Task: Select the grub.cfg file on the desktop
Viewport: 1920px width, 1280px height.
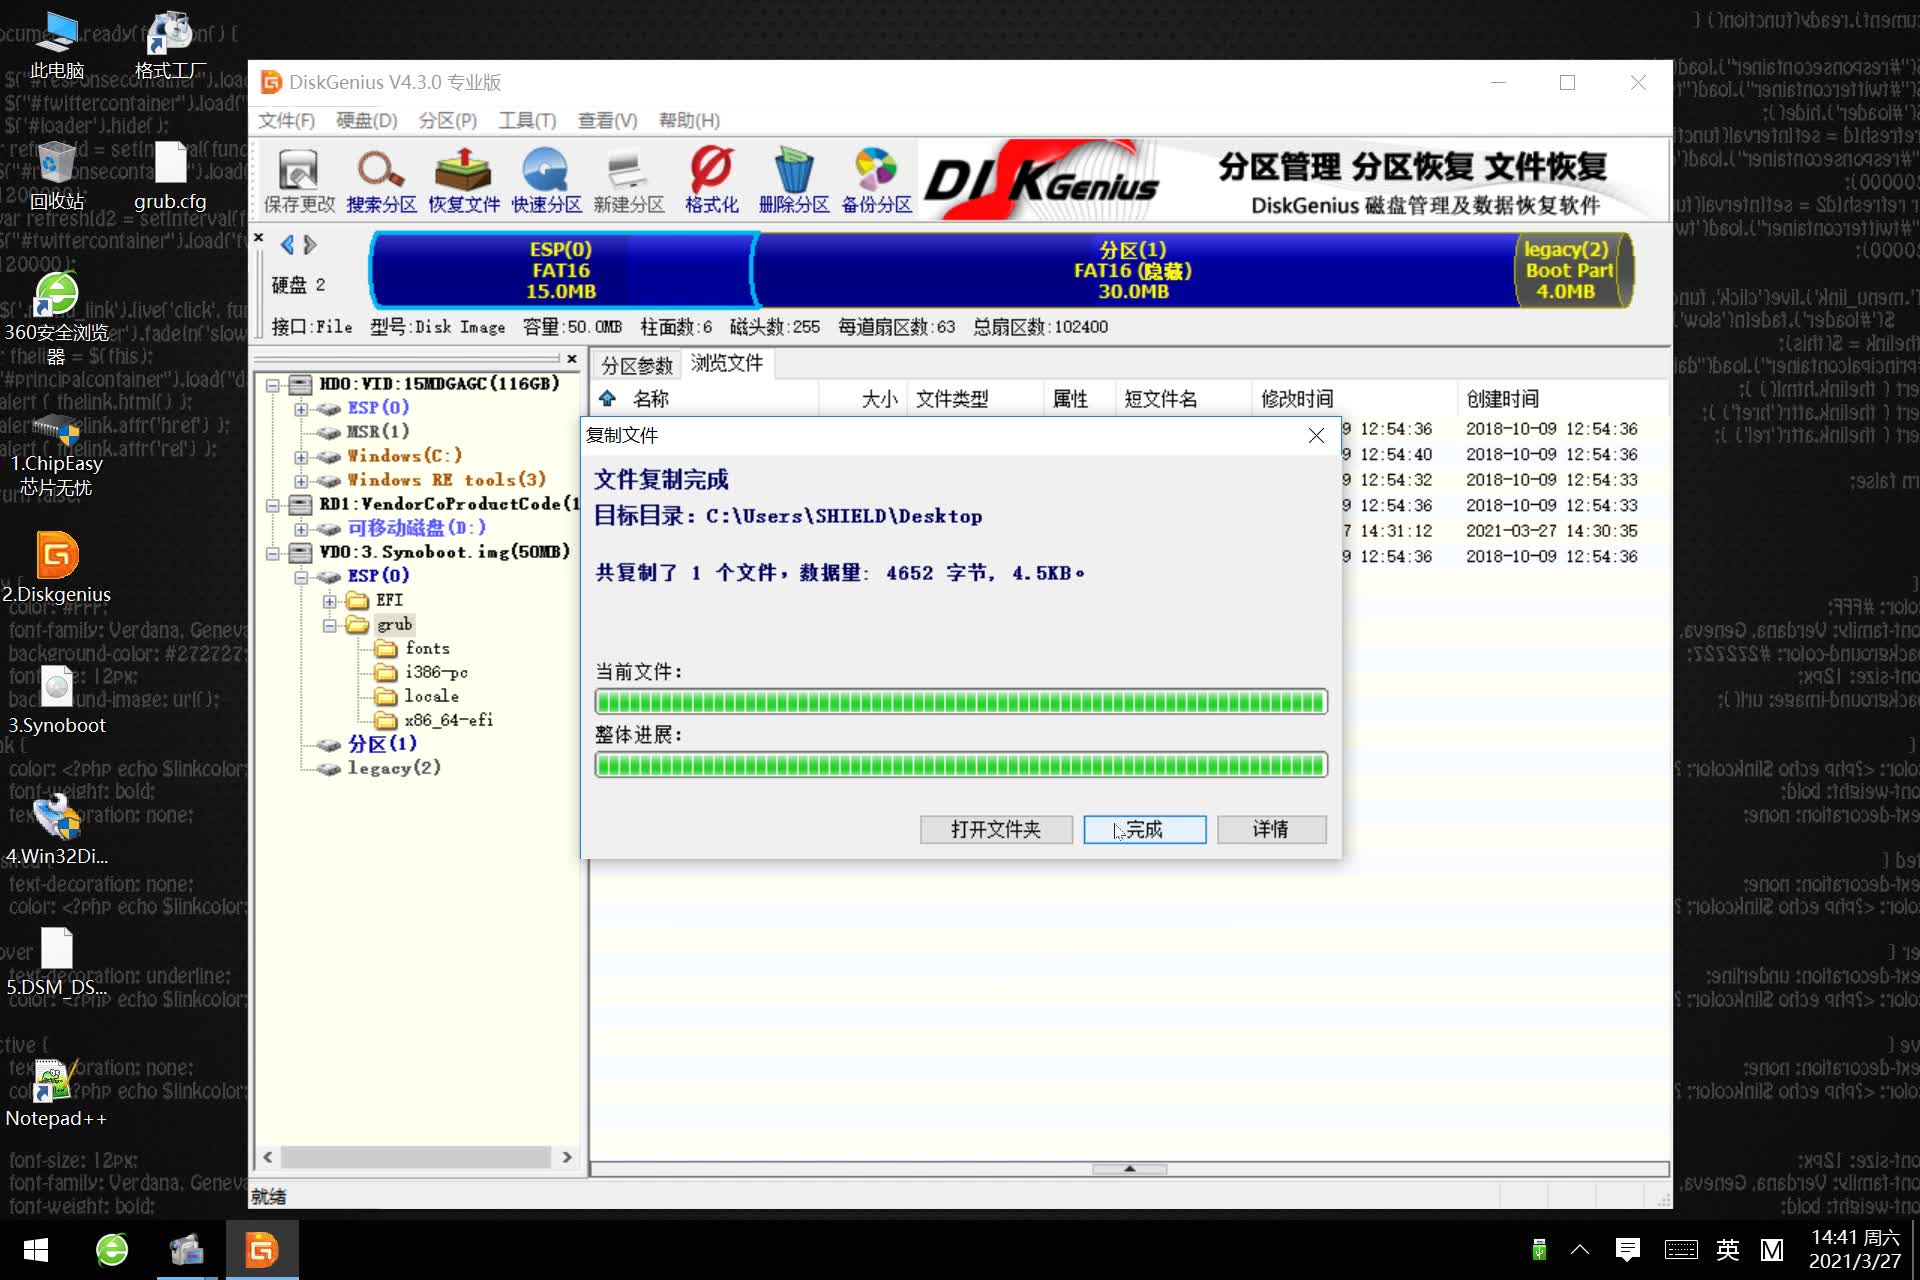Action: [170, 176]
